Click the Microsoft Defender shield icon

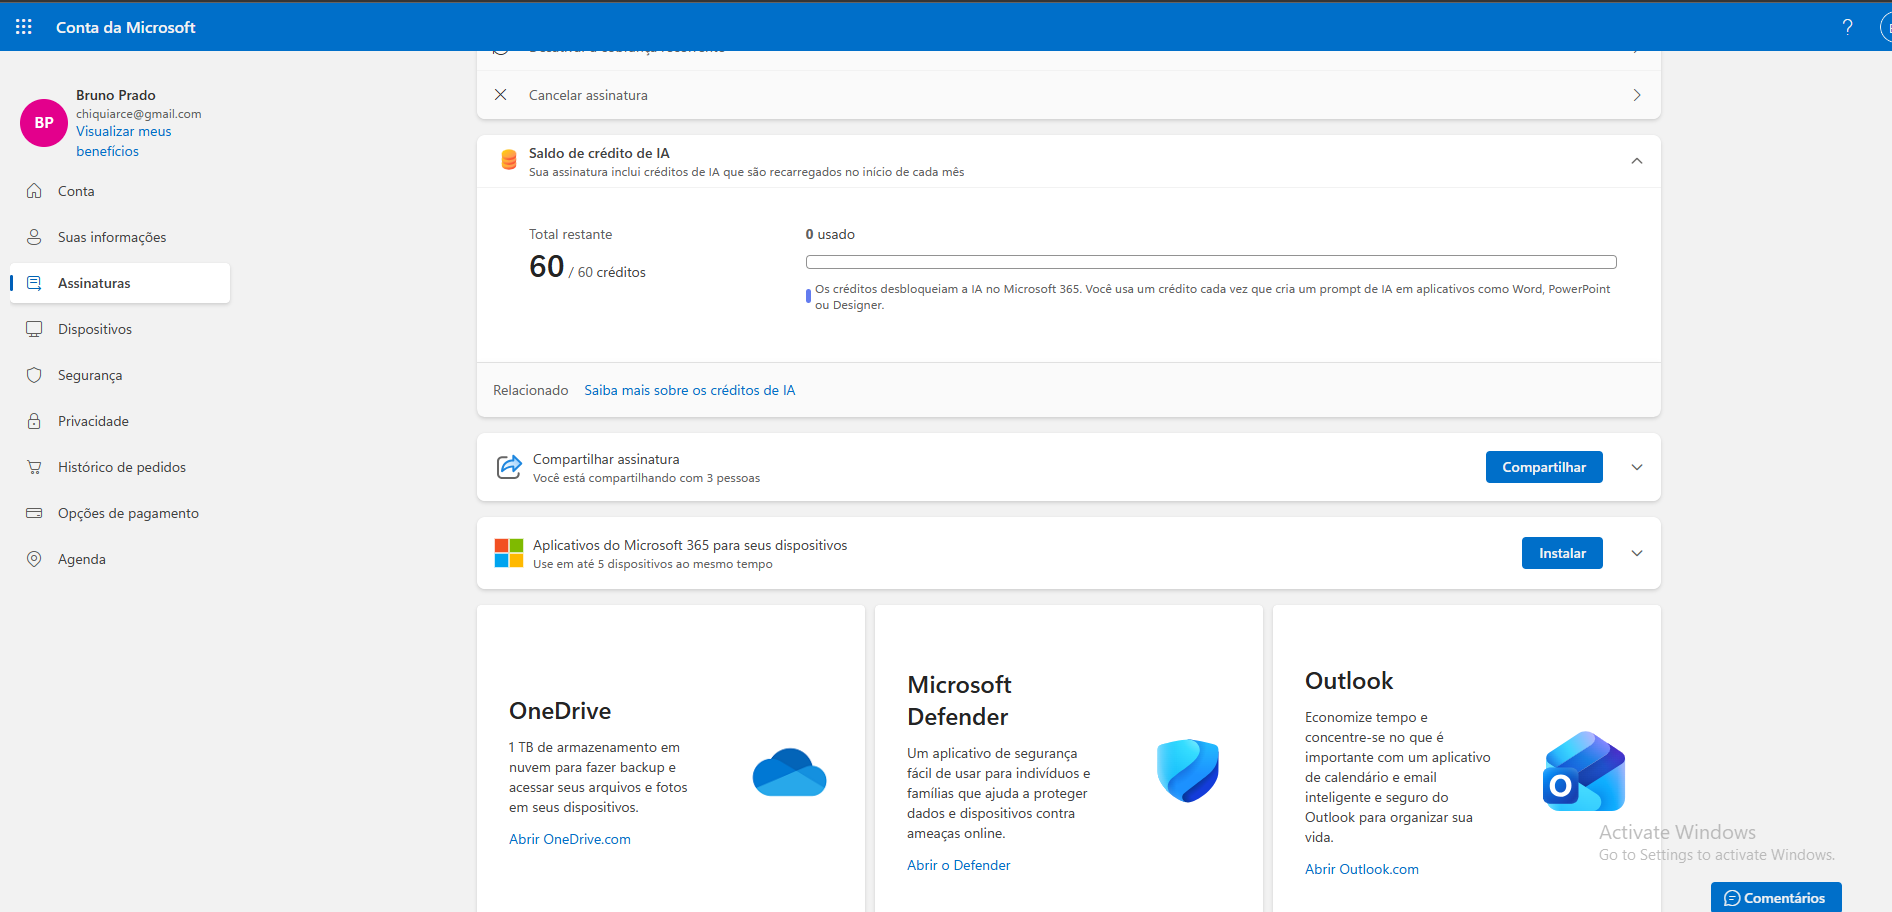tap(1188, 771)
